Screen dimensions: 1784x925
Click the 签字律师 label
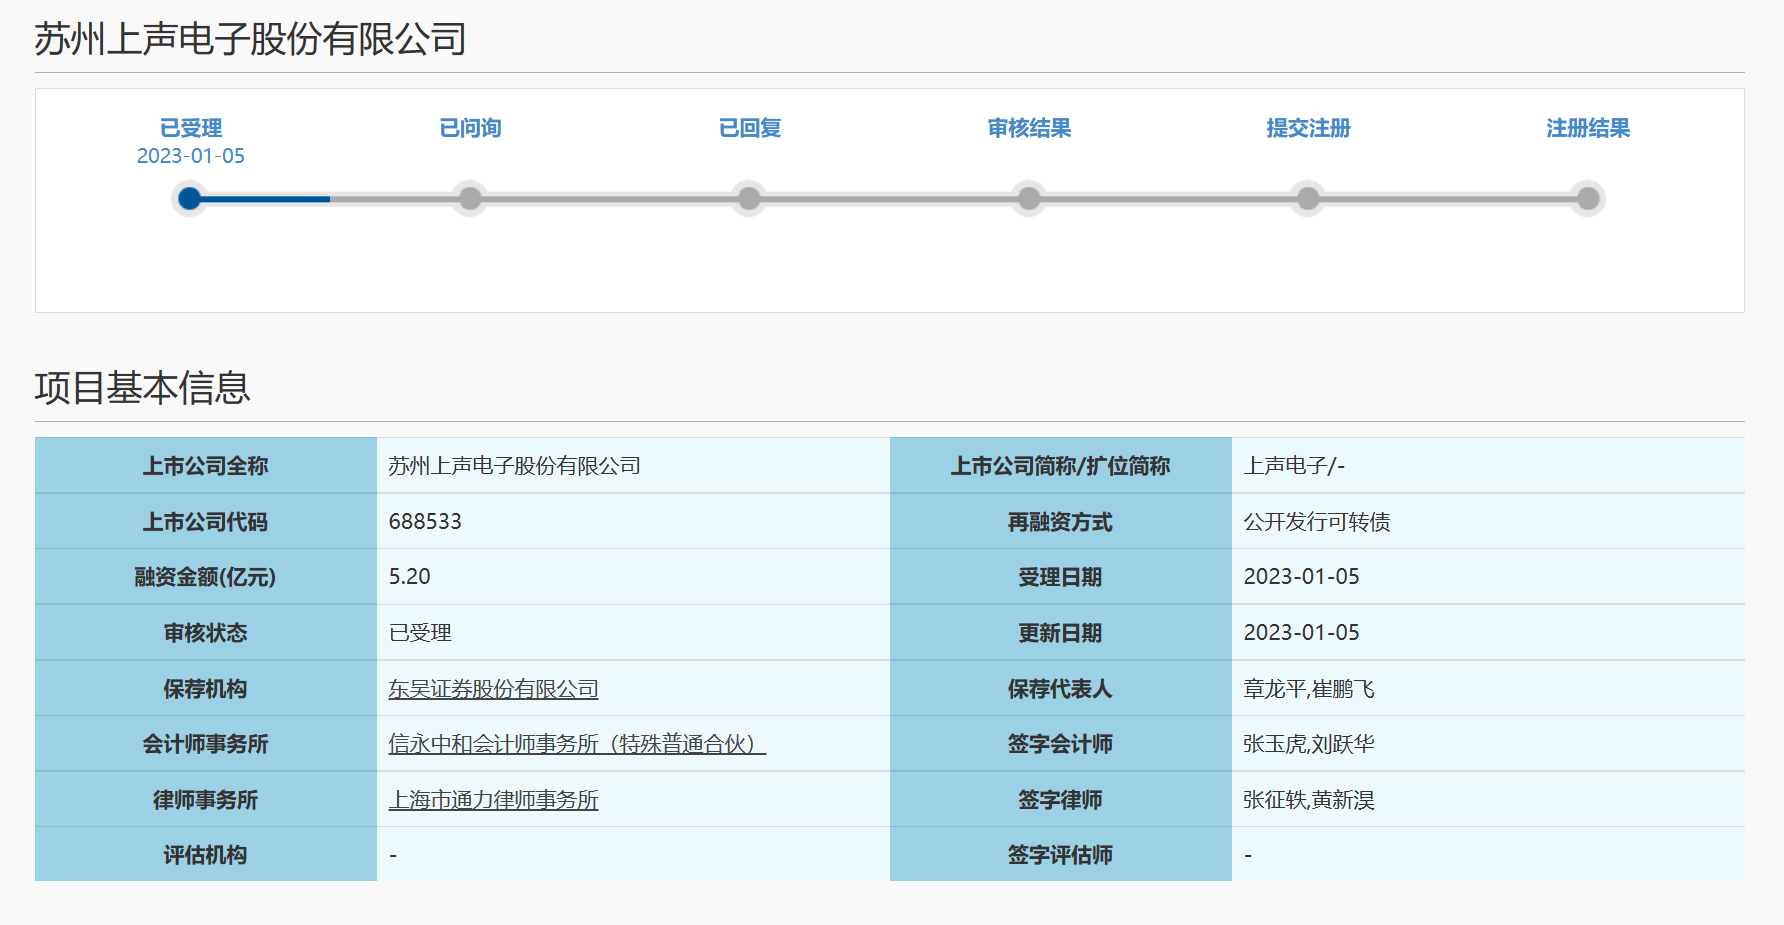(1060, 800)
